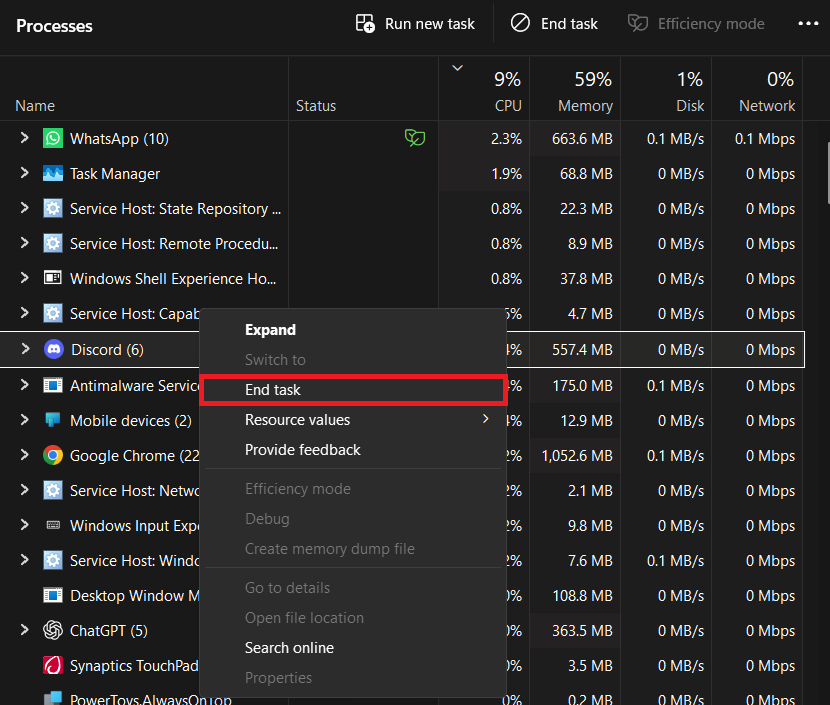This screenshot has height=705, width=830.
Task: Click Google Chrome's 1,052.6 MB memory value
Action: pos(577,456)
